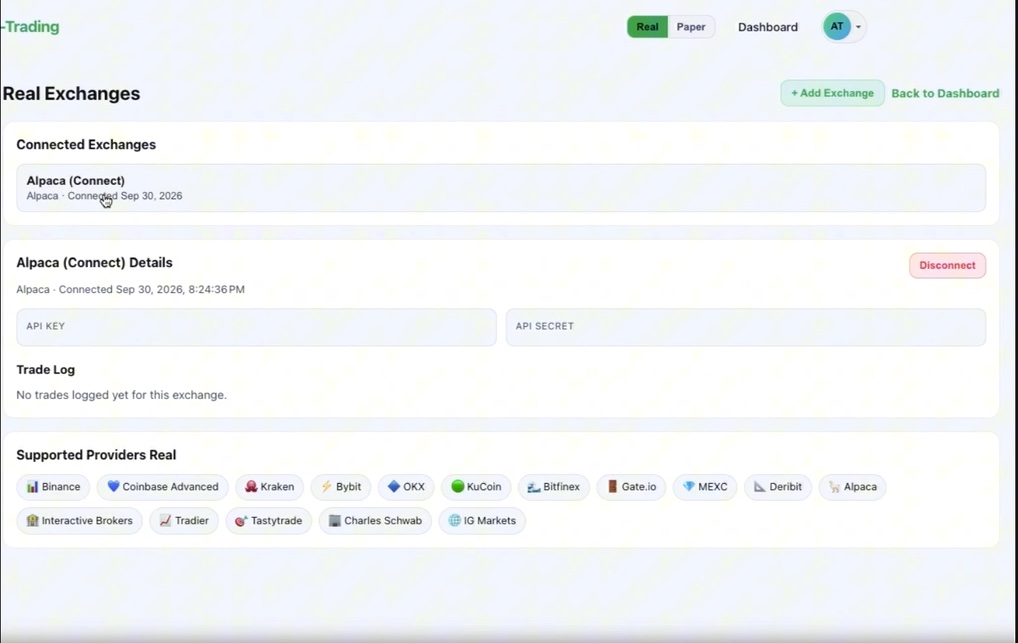Click the No trades logged yet message
1018x643 pixels.
pos(121,395)
